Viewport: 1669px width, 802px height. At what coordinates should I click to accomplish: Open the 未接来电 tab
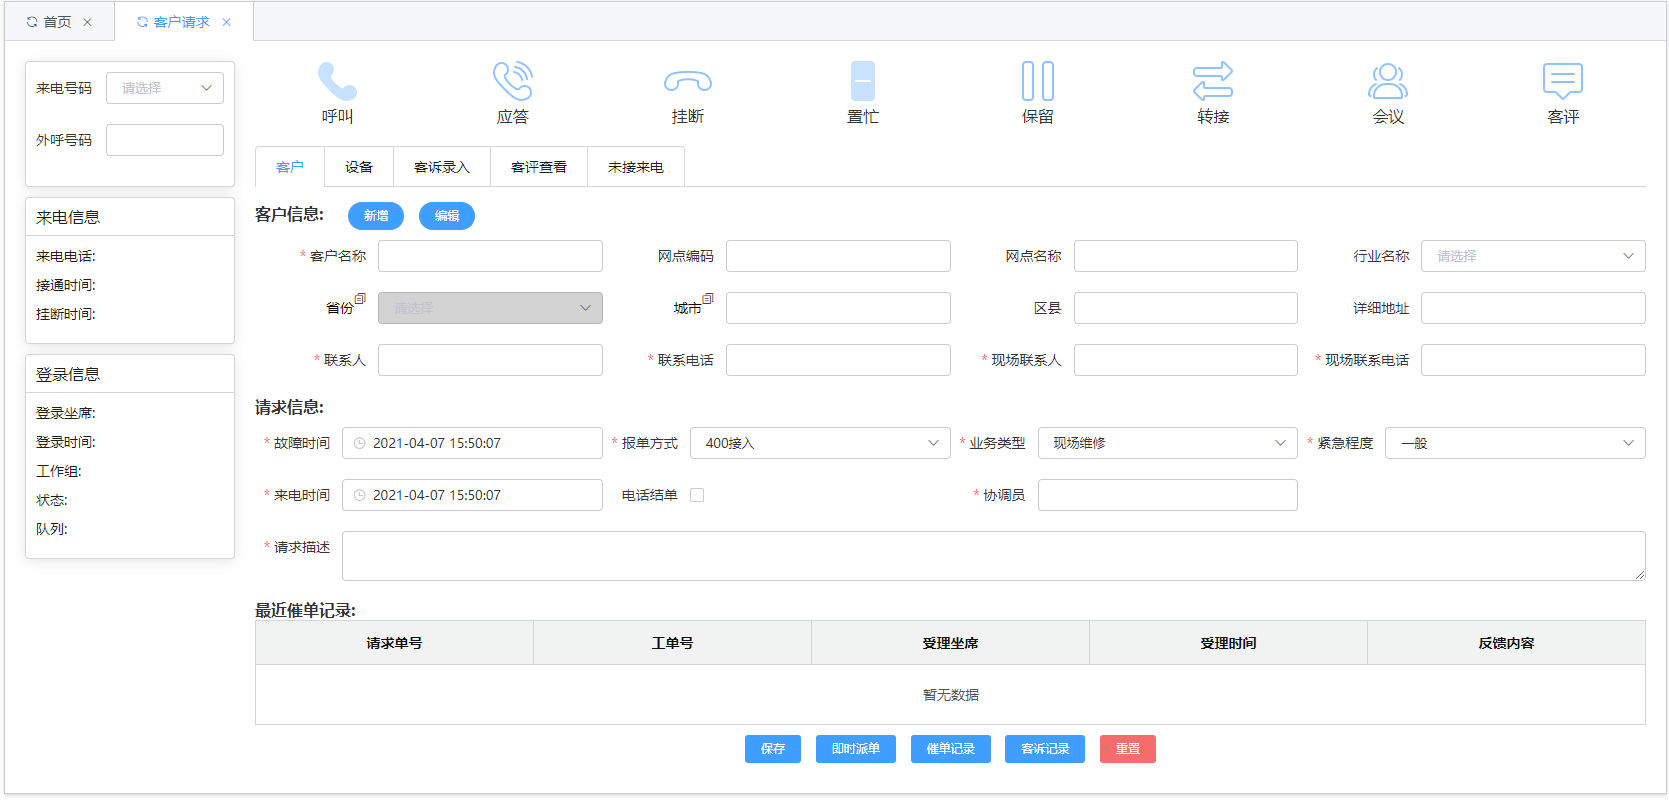pyautogui.click(x=635, y=167)
